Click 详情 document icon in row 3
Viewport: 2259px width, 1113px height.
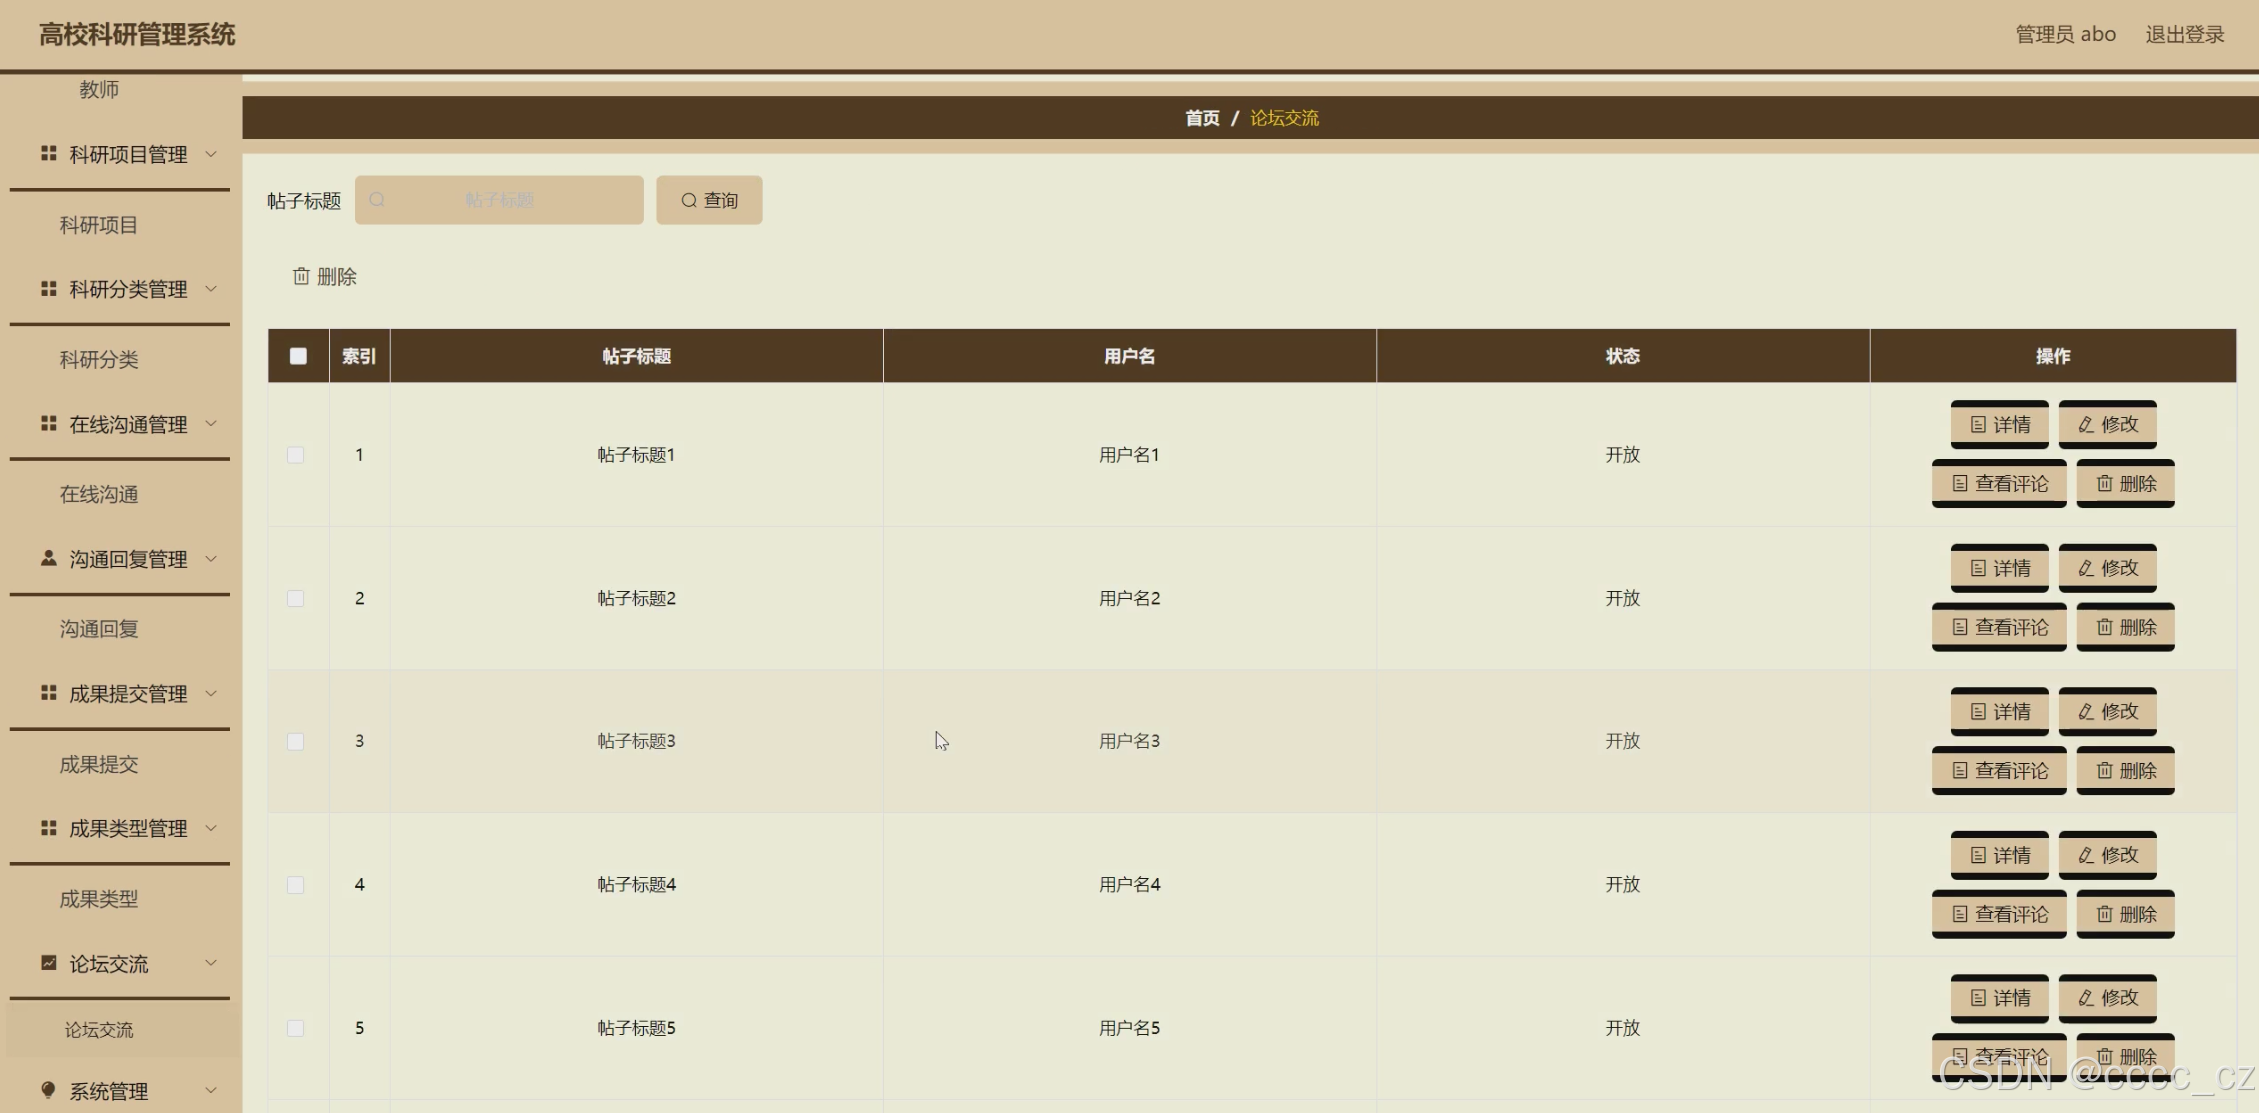1978,712
